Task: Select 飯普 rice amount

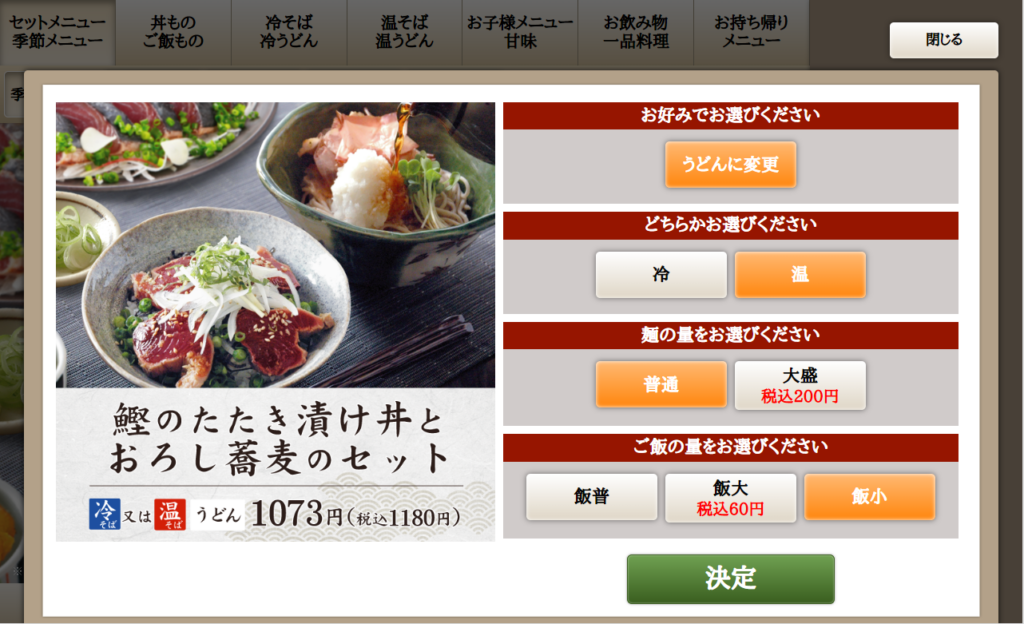Action: pyautogui.click(x=592, y=497)
